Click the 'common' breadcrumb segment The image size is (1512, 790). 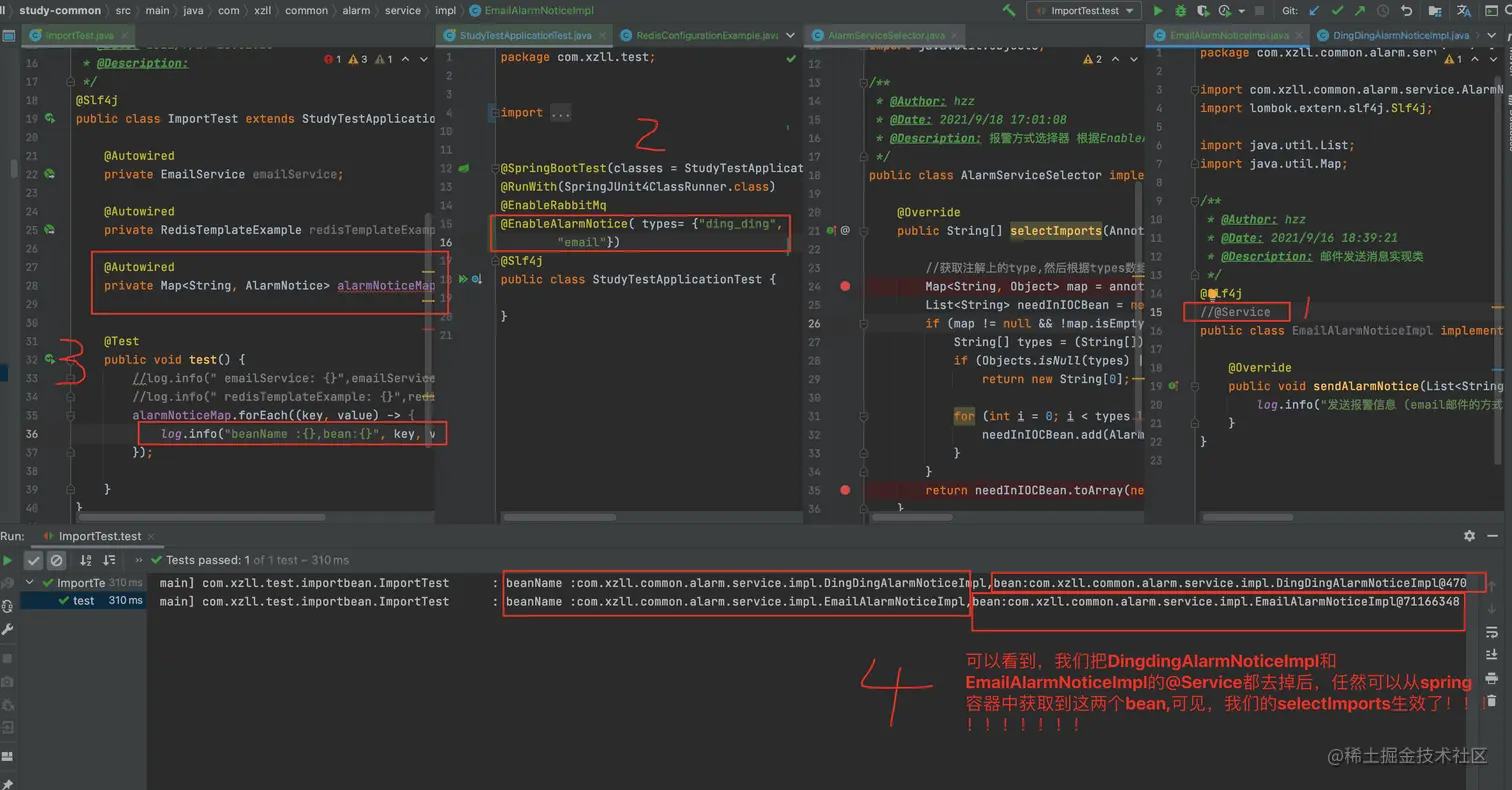click(x=306, y=10)
